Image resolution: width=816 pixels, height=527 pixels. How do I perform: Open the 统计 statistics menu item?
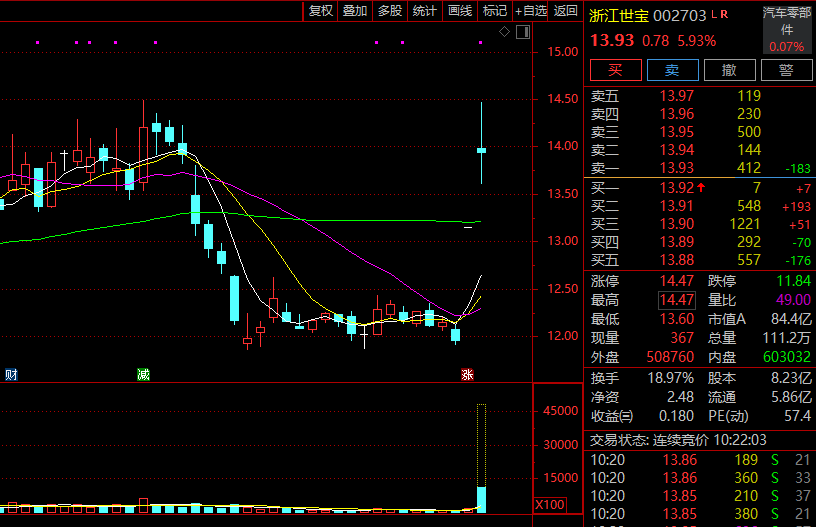(x=425, y=11)
